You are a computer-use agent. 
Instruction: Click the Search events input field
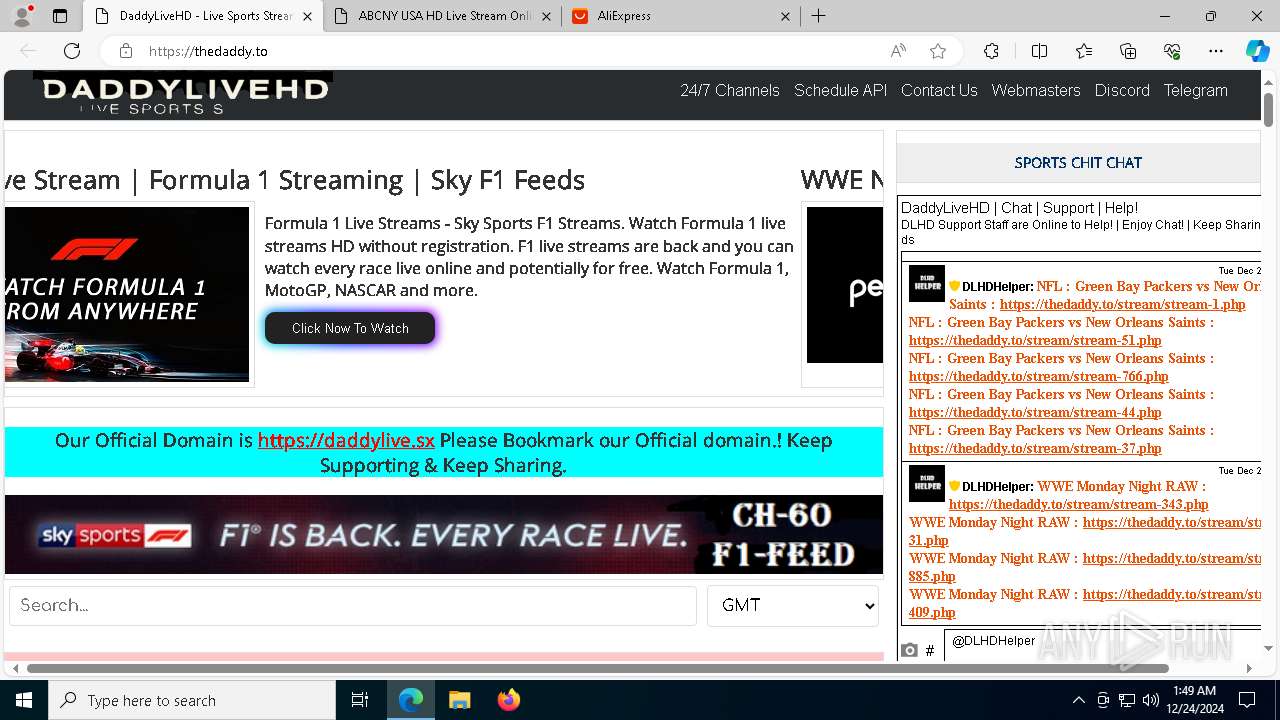(x=353, y=605)
